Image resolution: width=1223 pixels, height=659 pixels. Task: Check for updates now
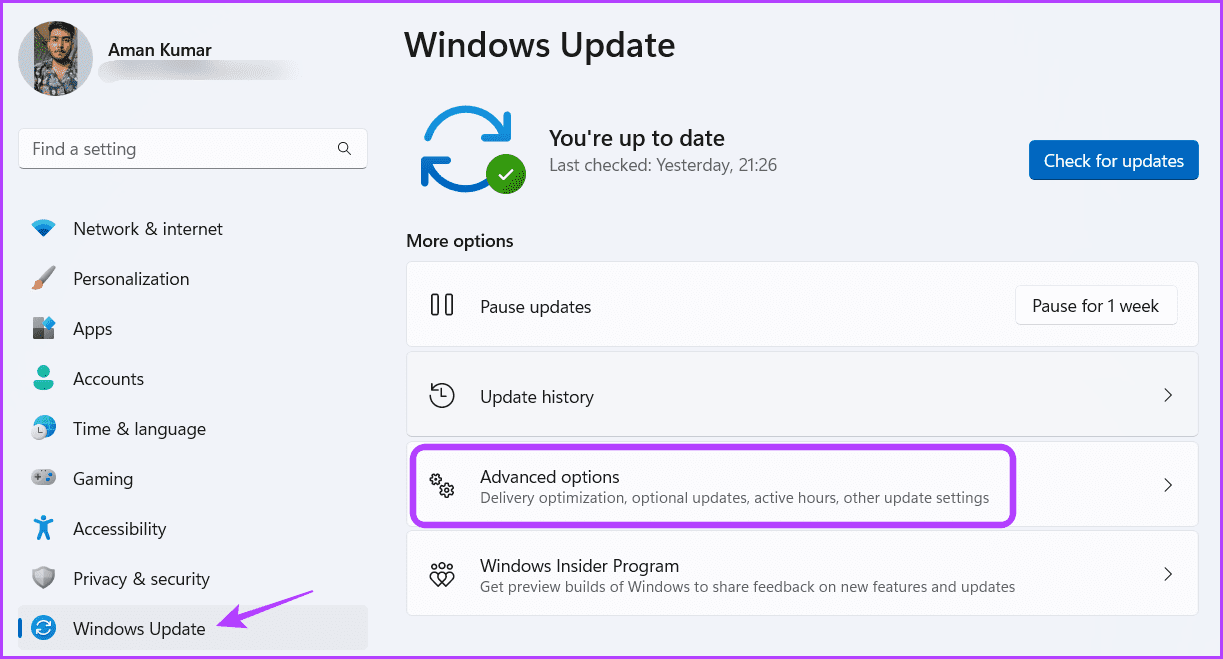point(1113,160)
